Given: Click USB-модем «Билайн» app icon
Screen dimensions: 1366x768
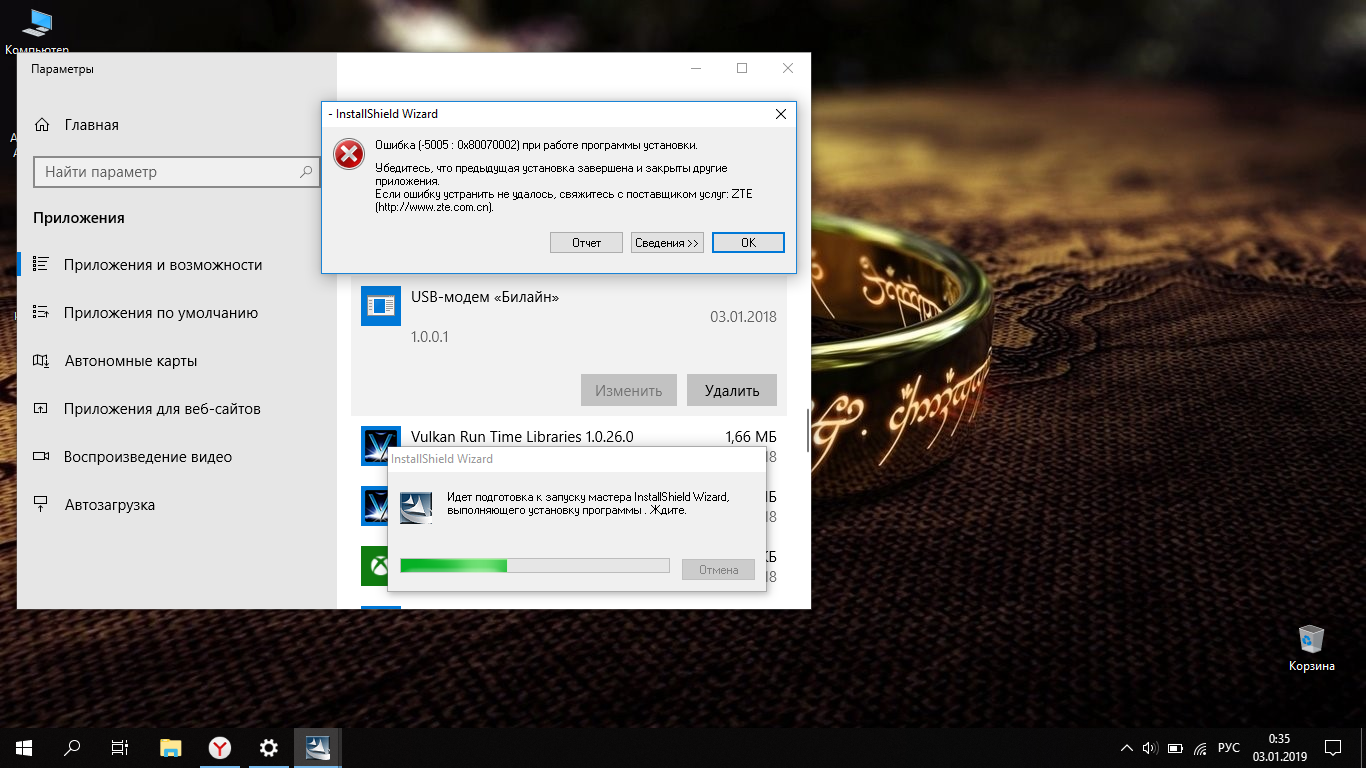Looking at the screenshot, I should [380, 306].
